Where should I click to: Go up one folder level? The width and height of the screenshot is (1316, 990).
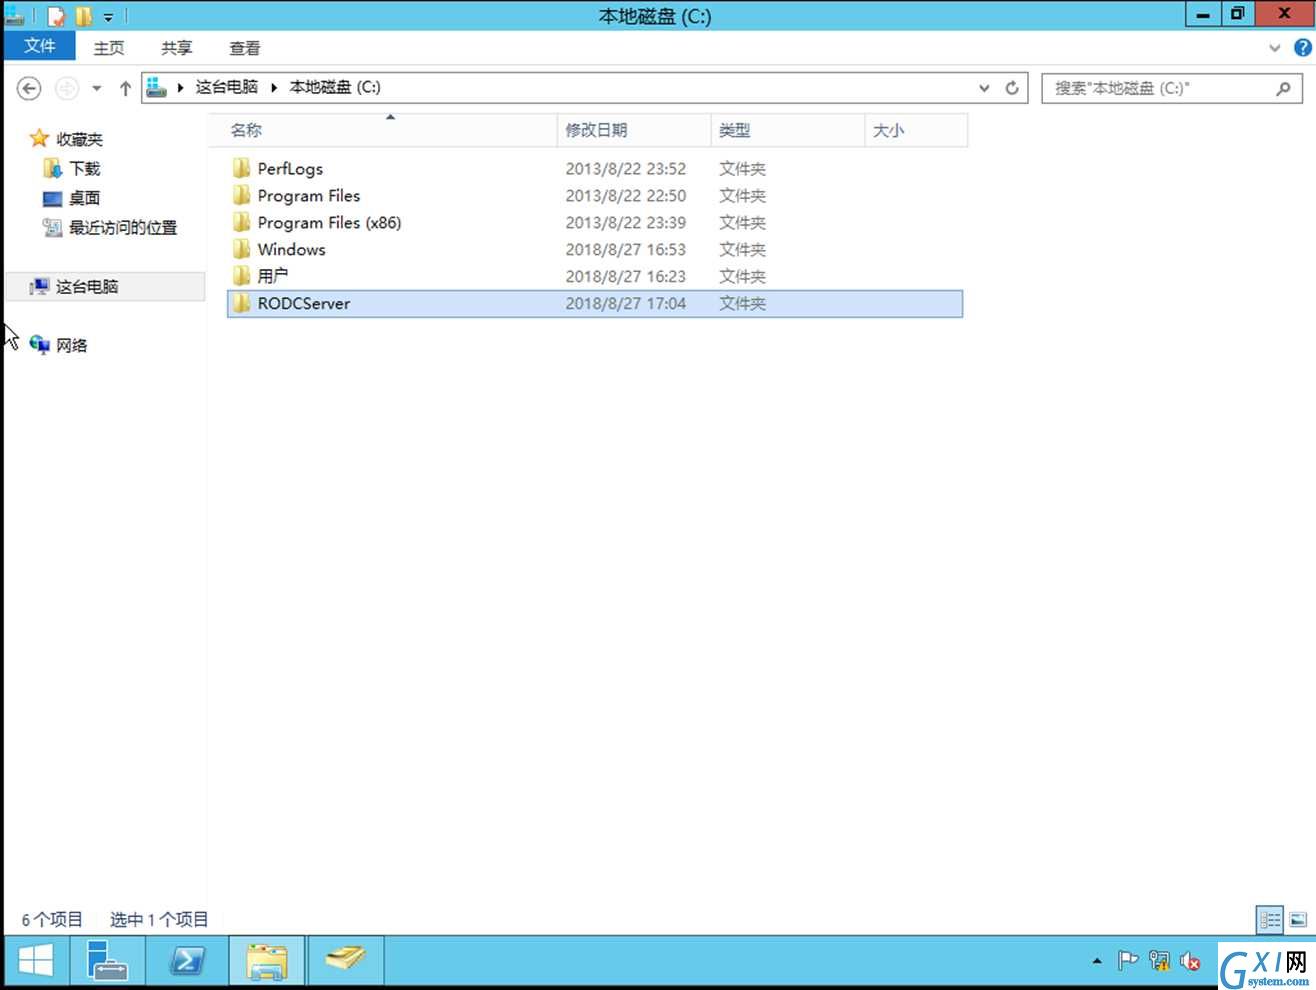click(x=125, y=88)
